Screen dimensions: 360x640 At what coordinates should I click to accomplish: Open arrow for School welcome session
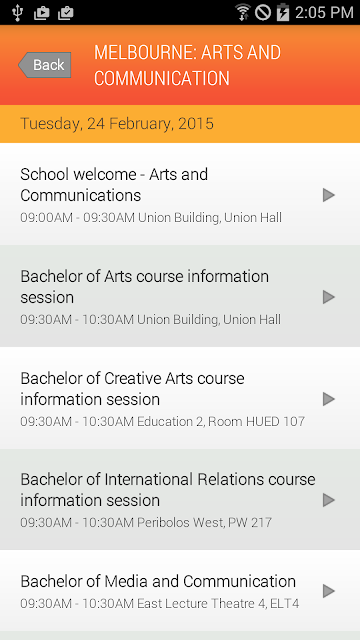(329, 195)
